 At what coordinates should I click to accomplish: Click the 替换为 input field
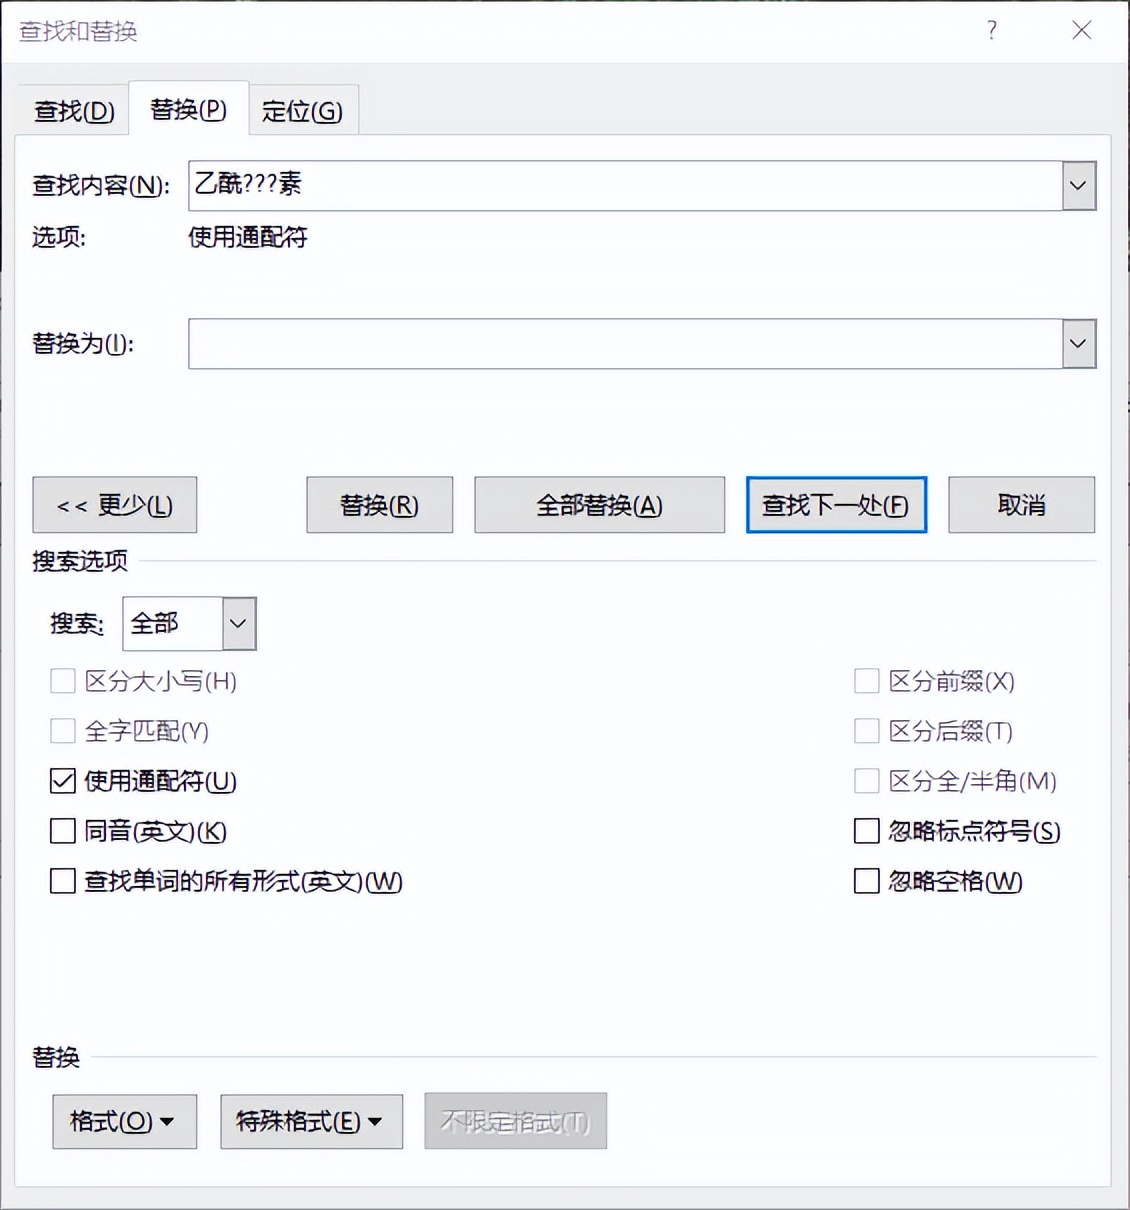pos(625,343)
